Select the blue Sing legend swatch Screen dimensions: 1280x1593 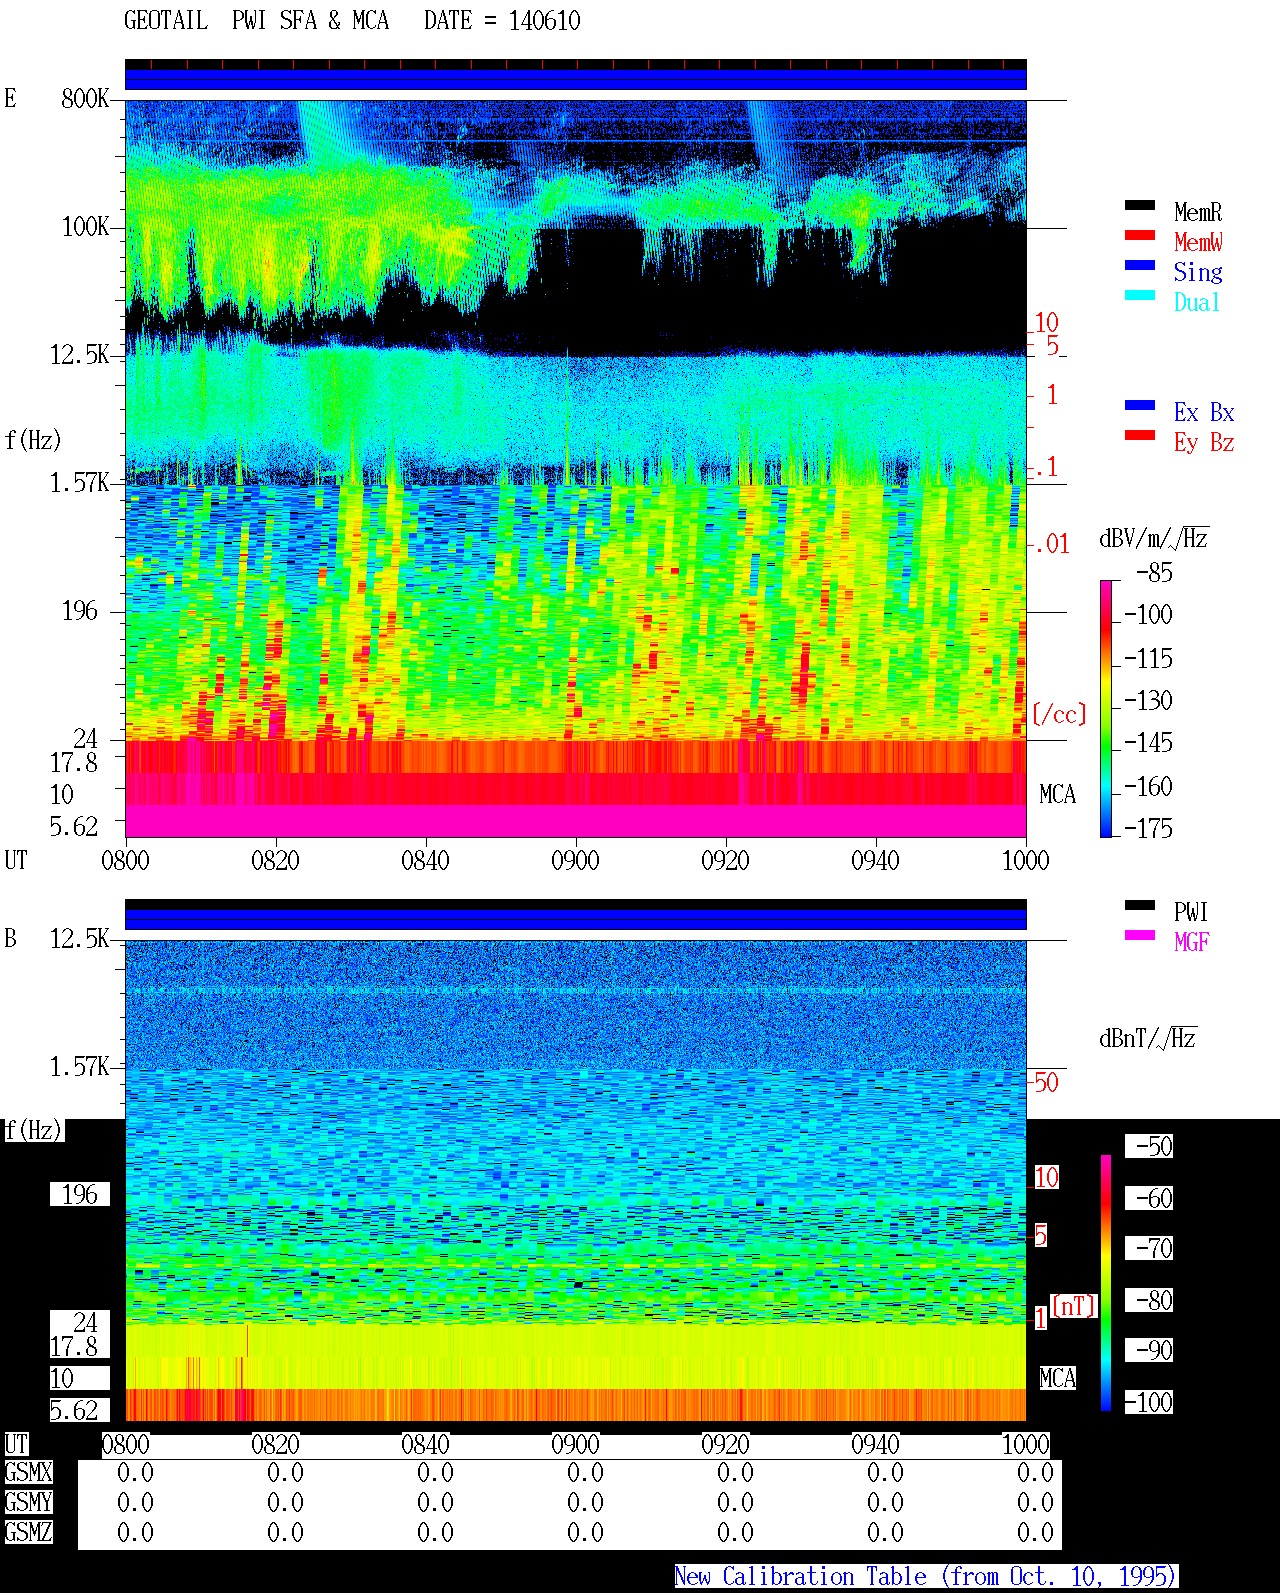click(1140, 266)
